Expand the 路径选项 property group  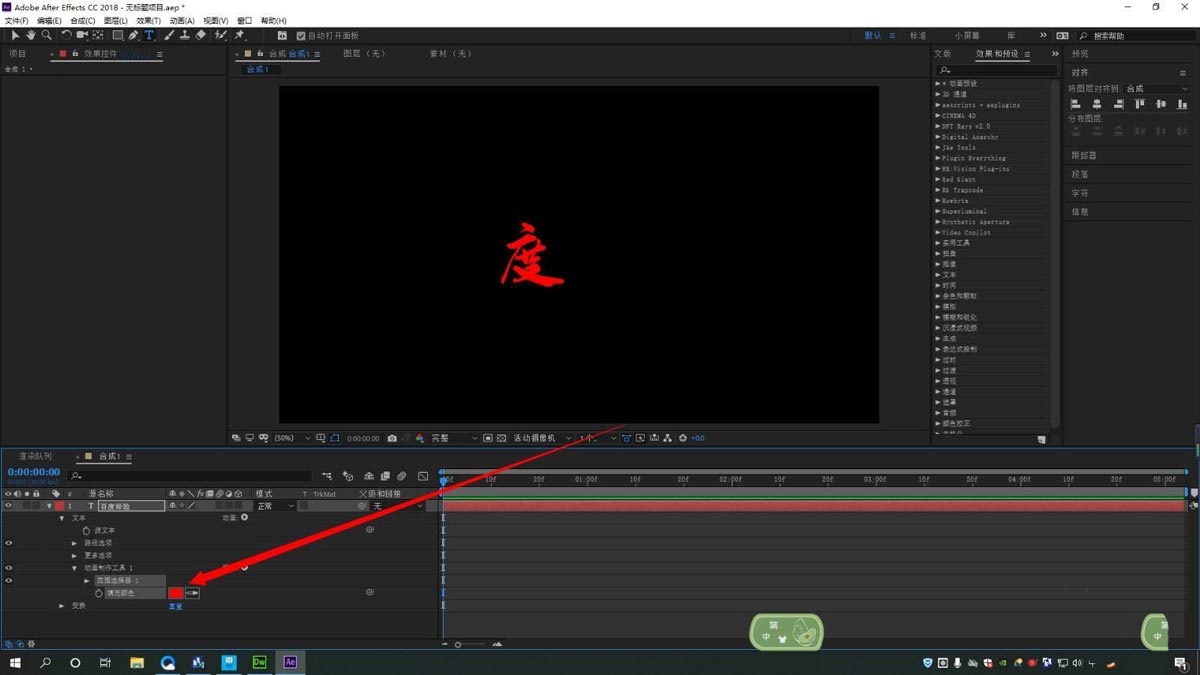pyautogui.click(x=74, y=543)
